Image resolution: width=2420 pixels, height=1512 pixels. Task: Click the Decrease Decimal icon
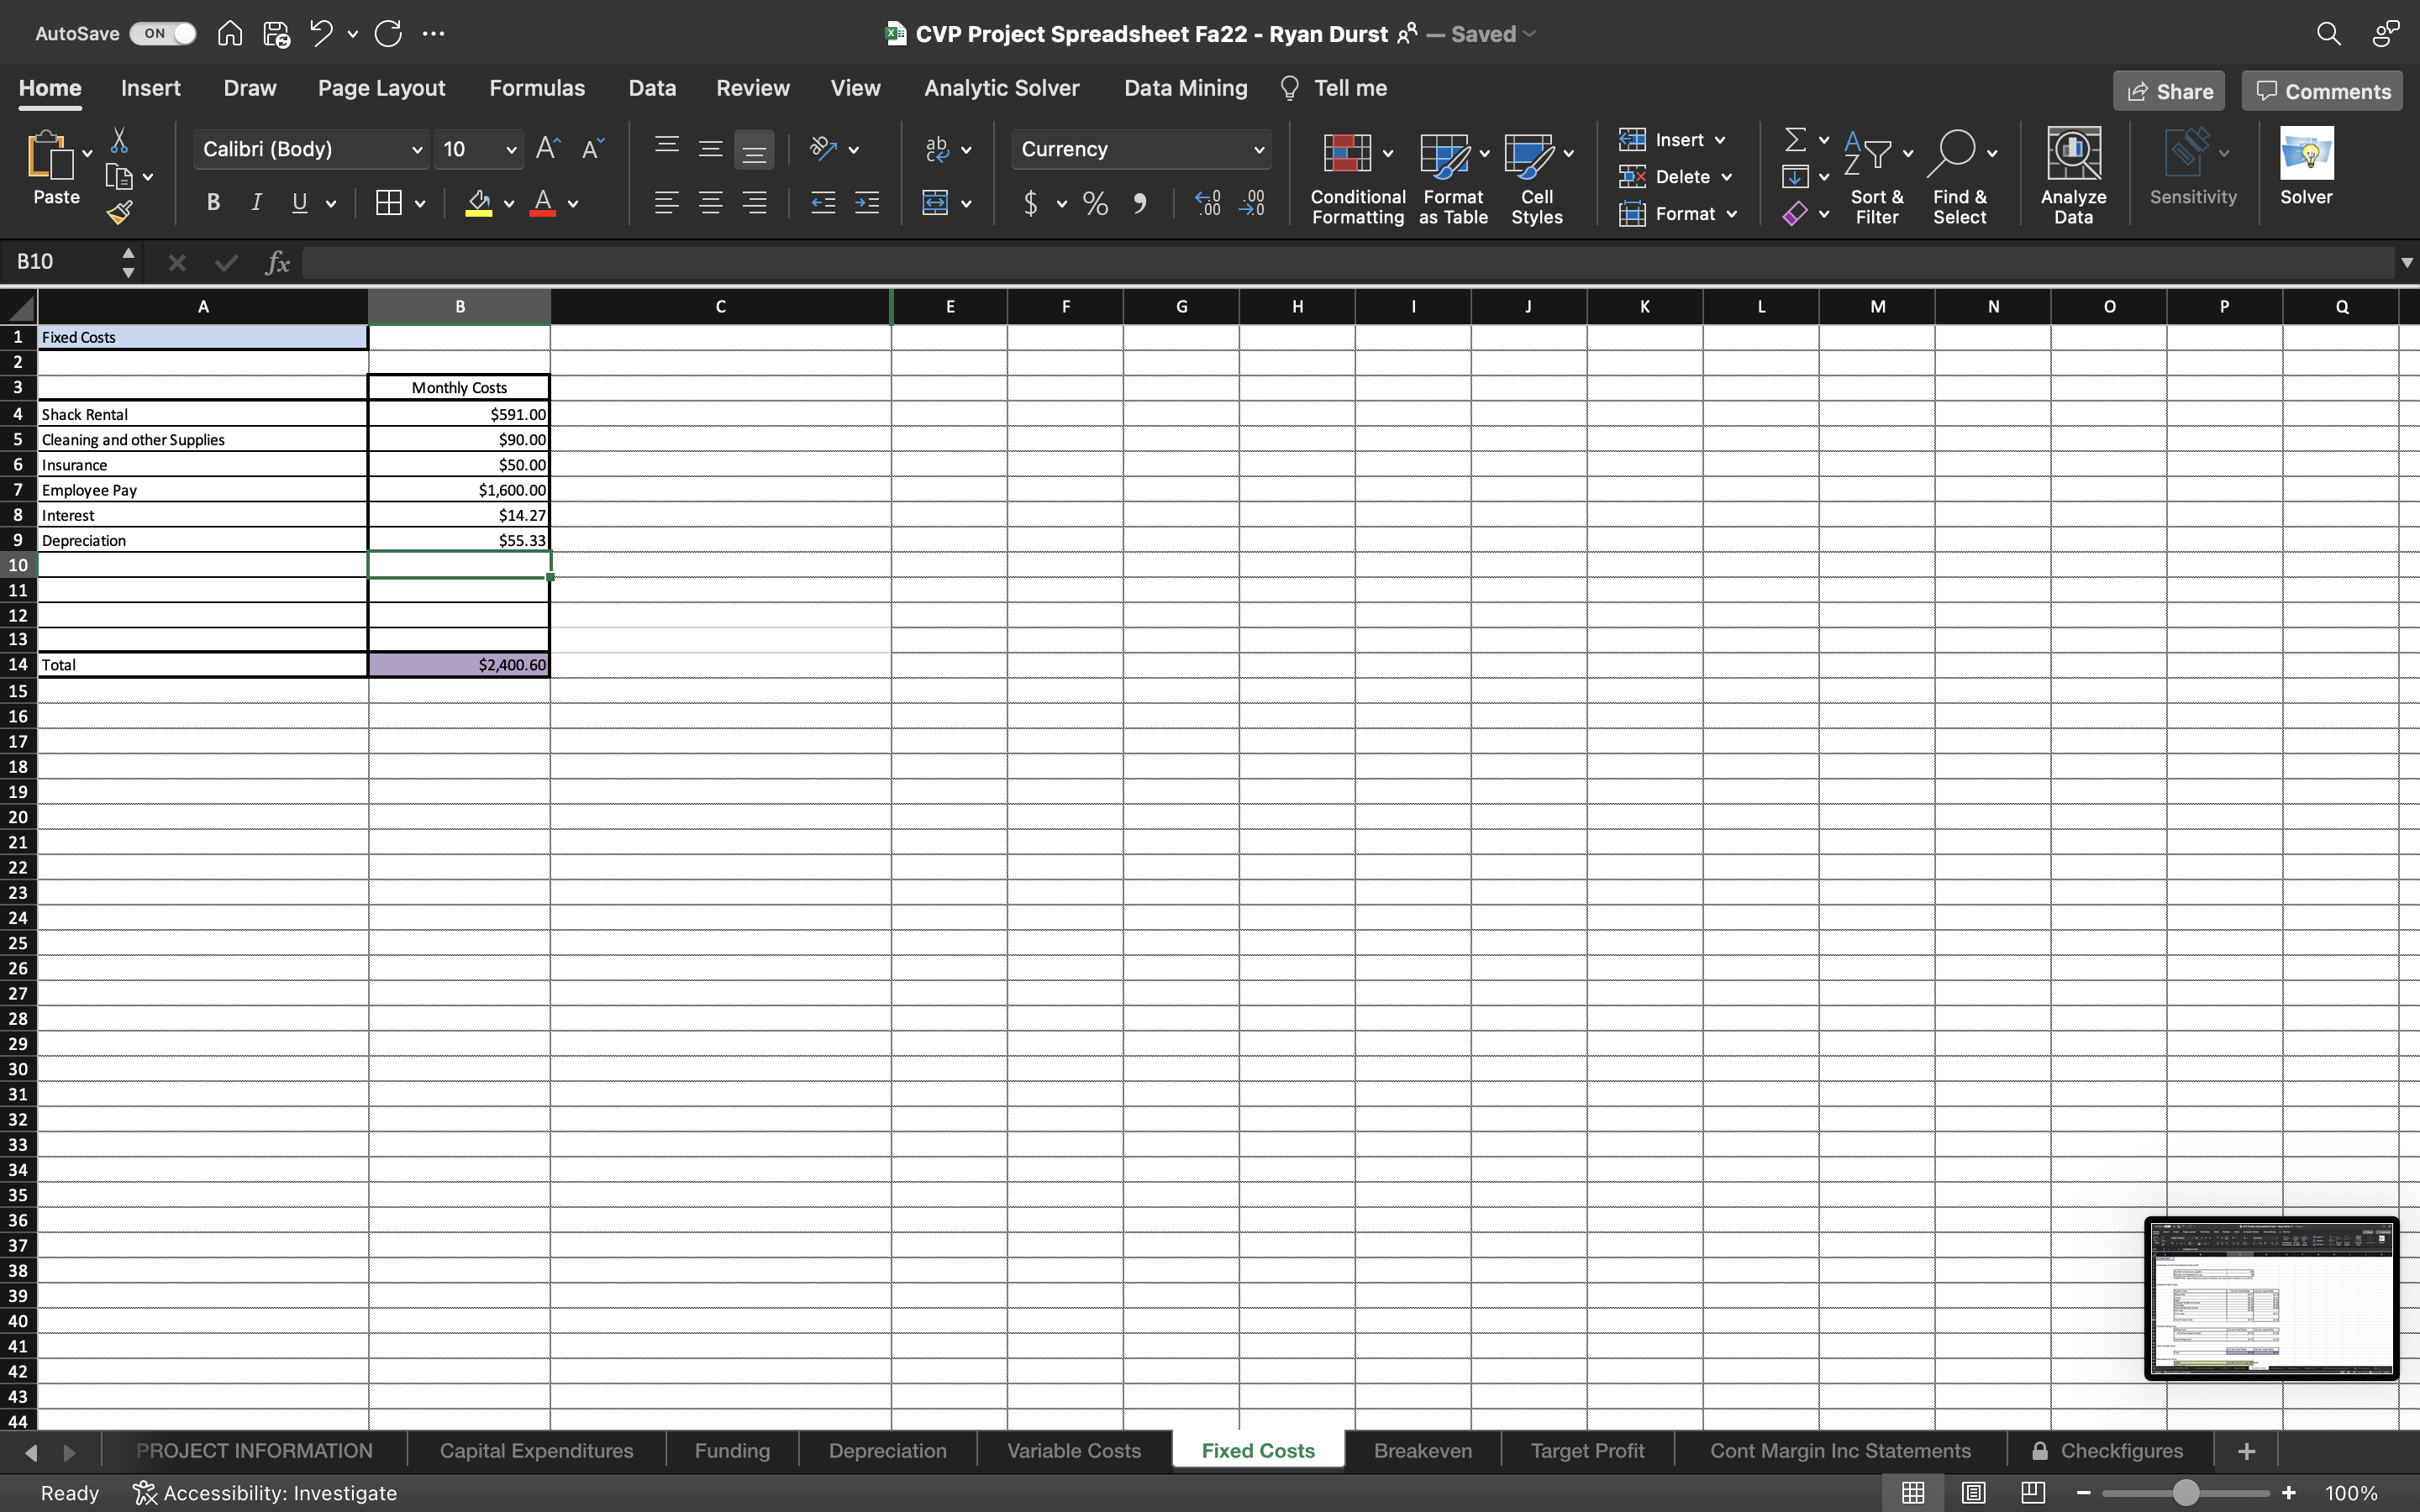(x=1254, y=203)
